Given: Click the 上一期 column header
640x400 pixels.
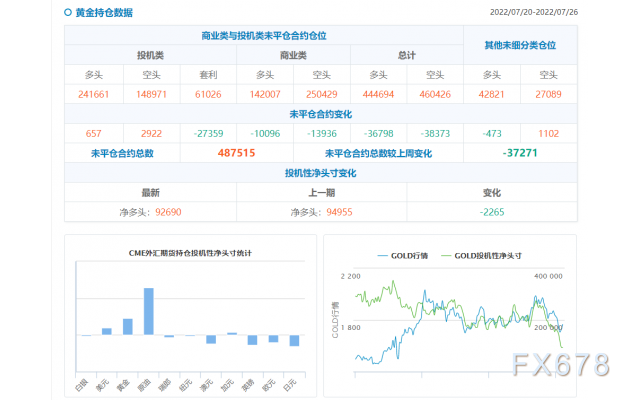Looking at the screenshot, I should (x=322, y=193).
